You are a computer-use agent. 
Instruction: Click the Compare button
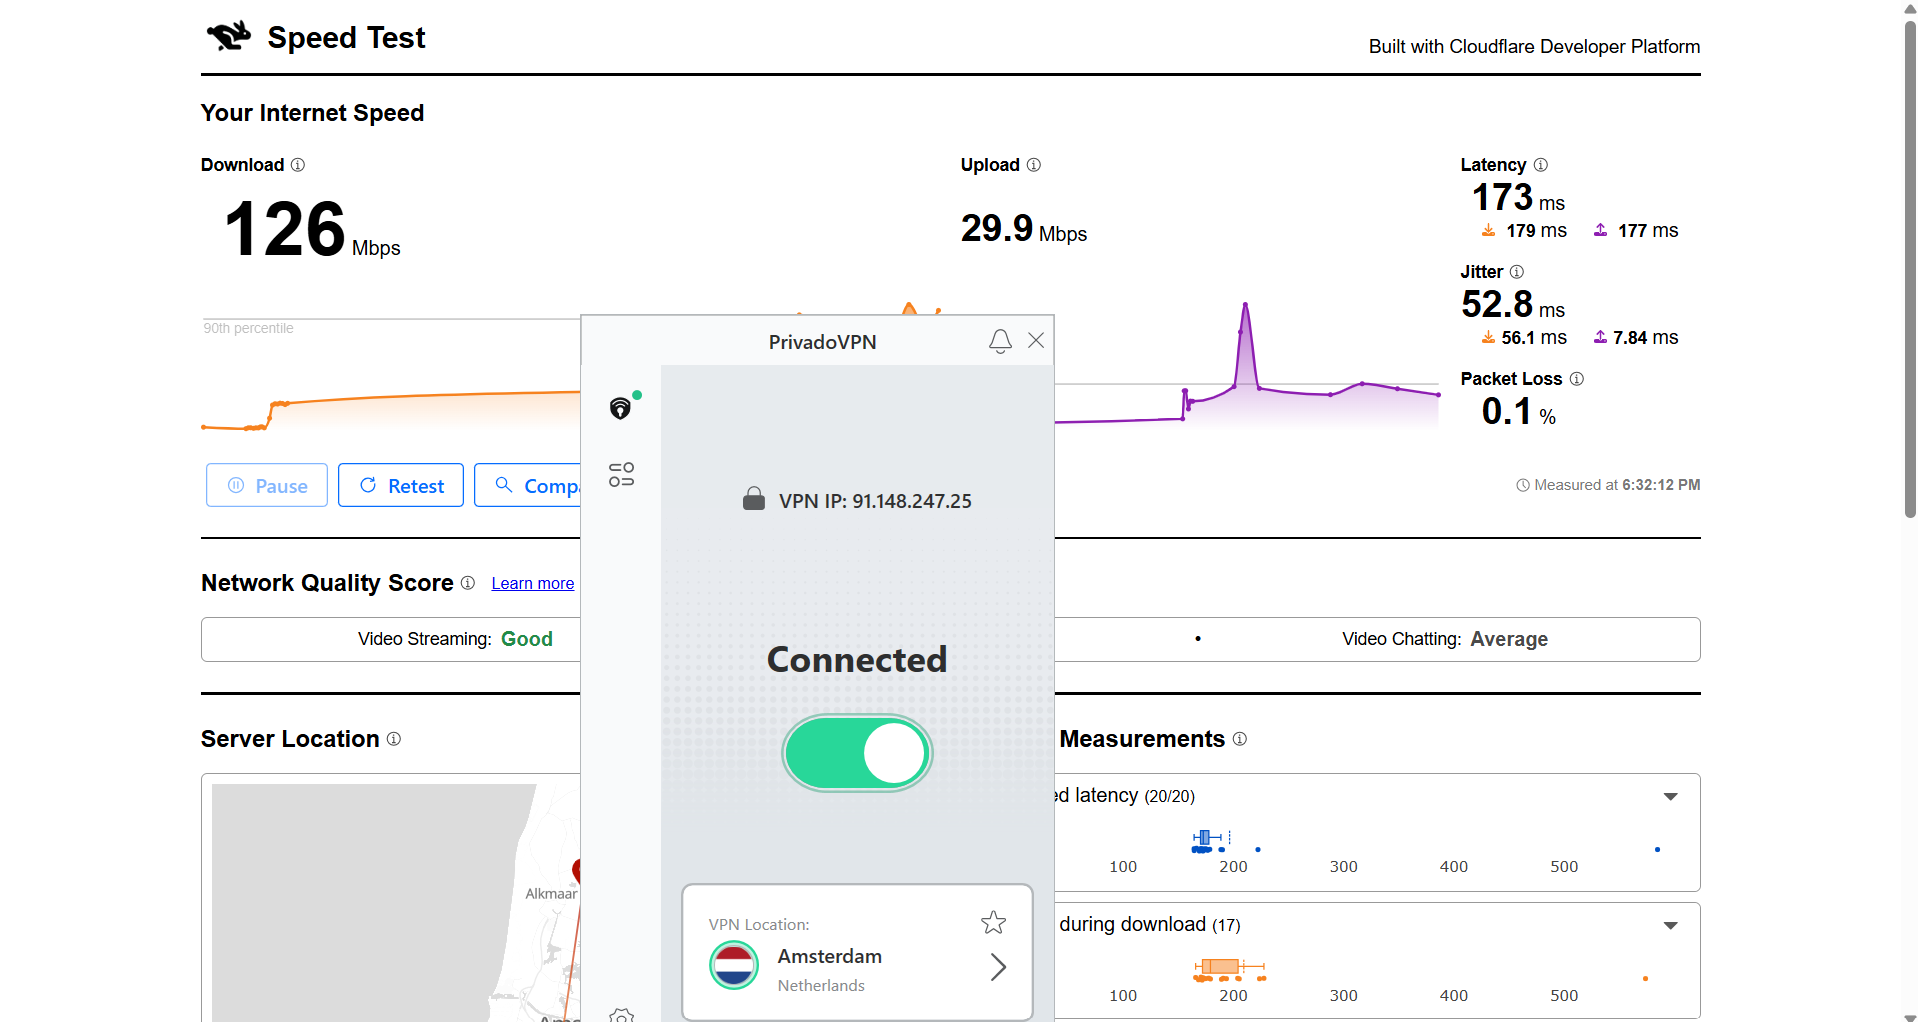point(527,485)
